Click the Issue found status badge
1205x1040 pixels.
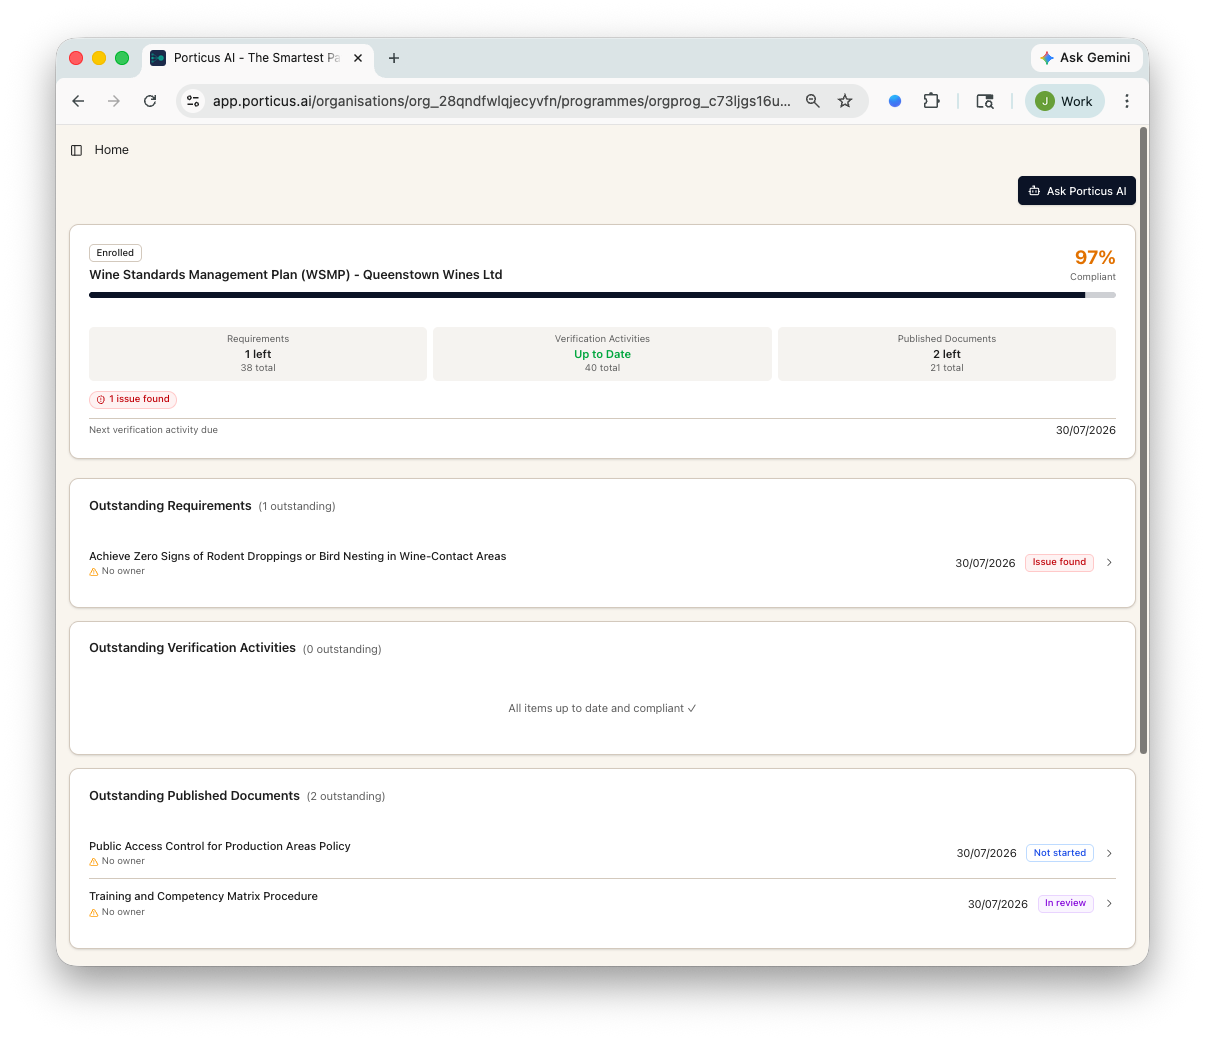1059,563
